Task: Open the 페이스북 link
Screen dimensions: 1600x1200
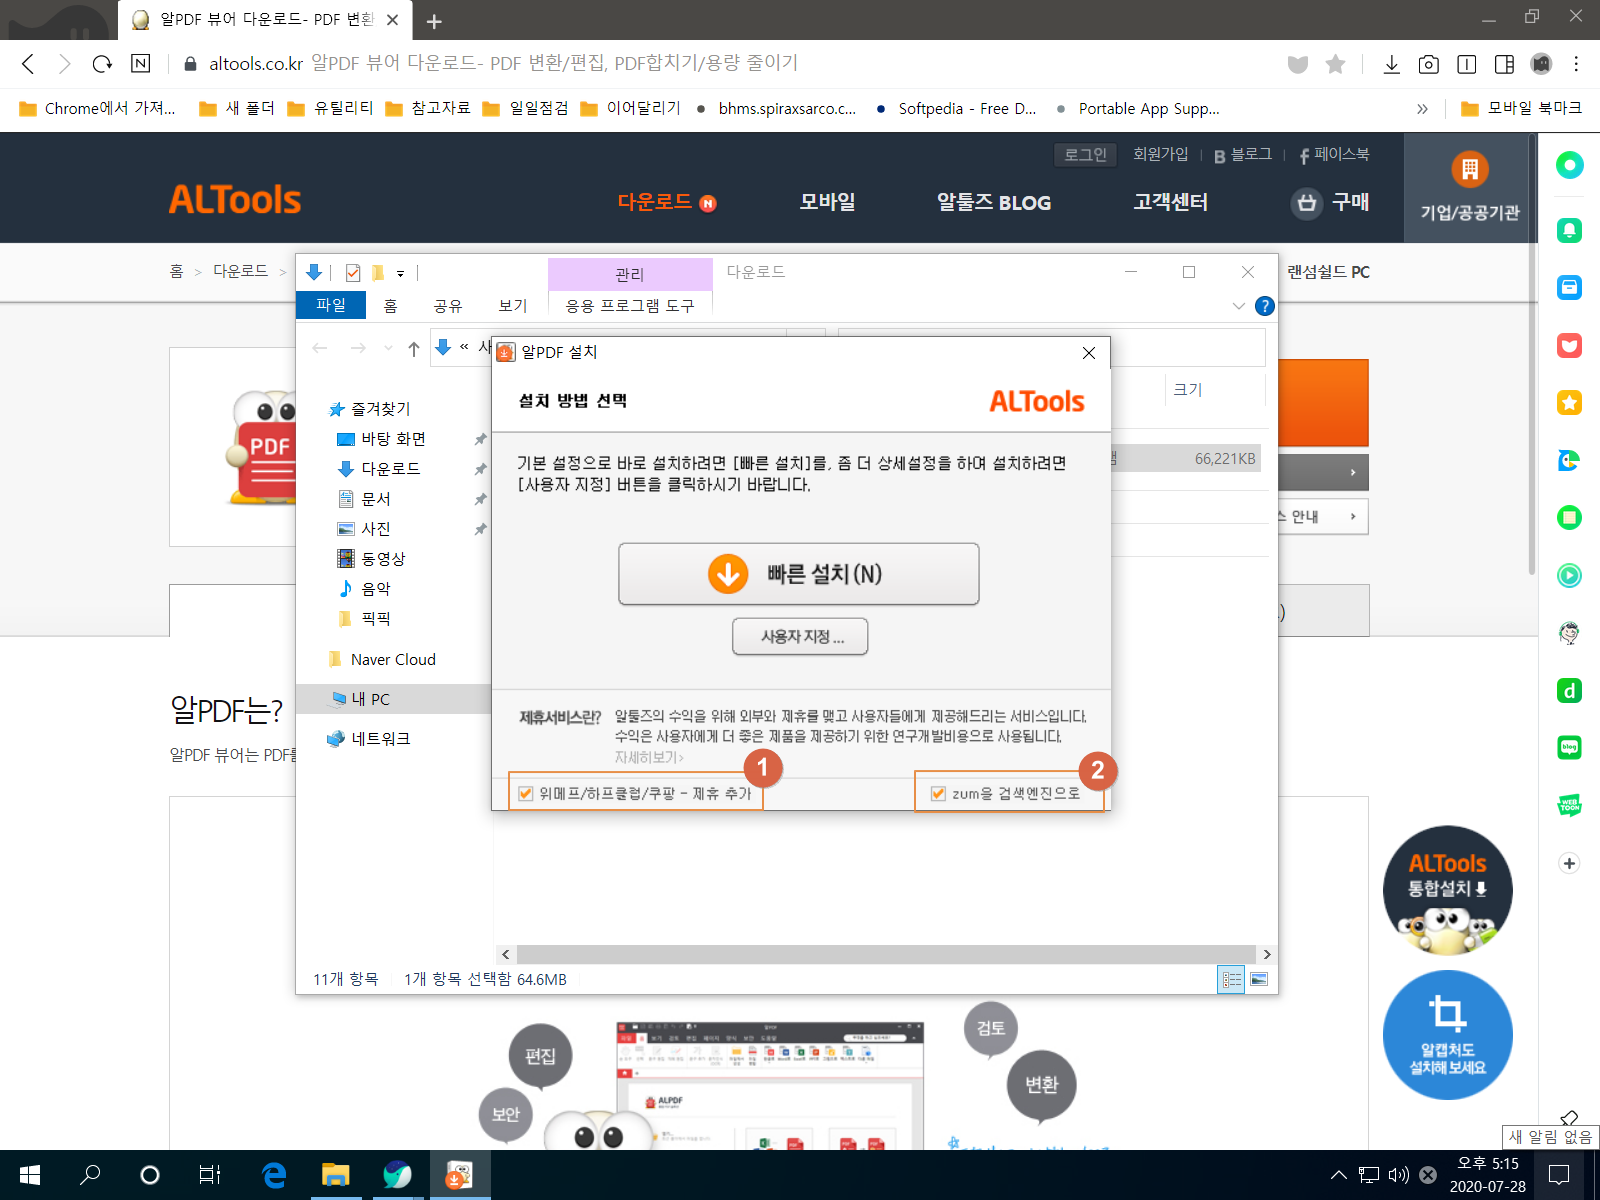Action: pyautogui.click(x=1334, y=154)
